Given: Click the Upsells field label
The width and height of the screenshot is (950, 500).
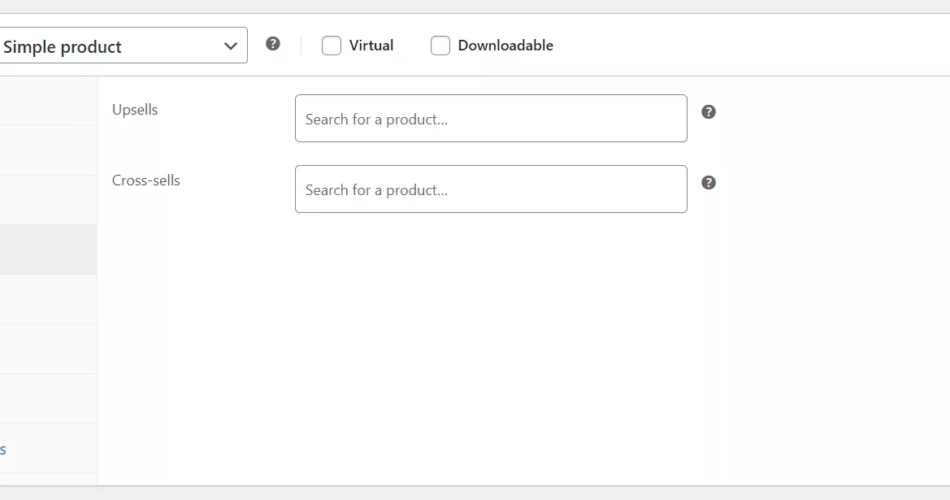Looking at the screenshot, I should click(135, 110).
